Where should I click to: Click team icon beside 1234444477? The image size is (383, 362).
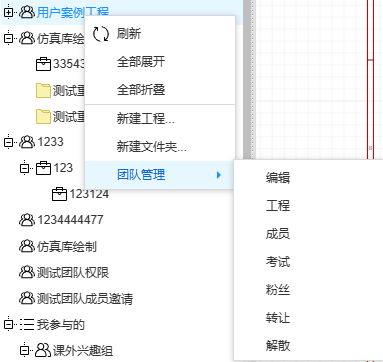point(27,220)
